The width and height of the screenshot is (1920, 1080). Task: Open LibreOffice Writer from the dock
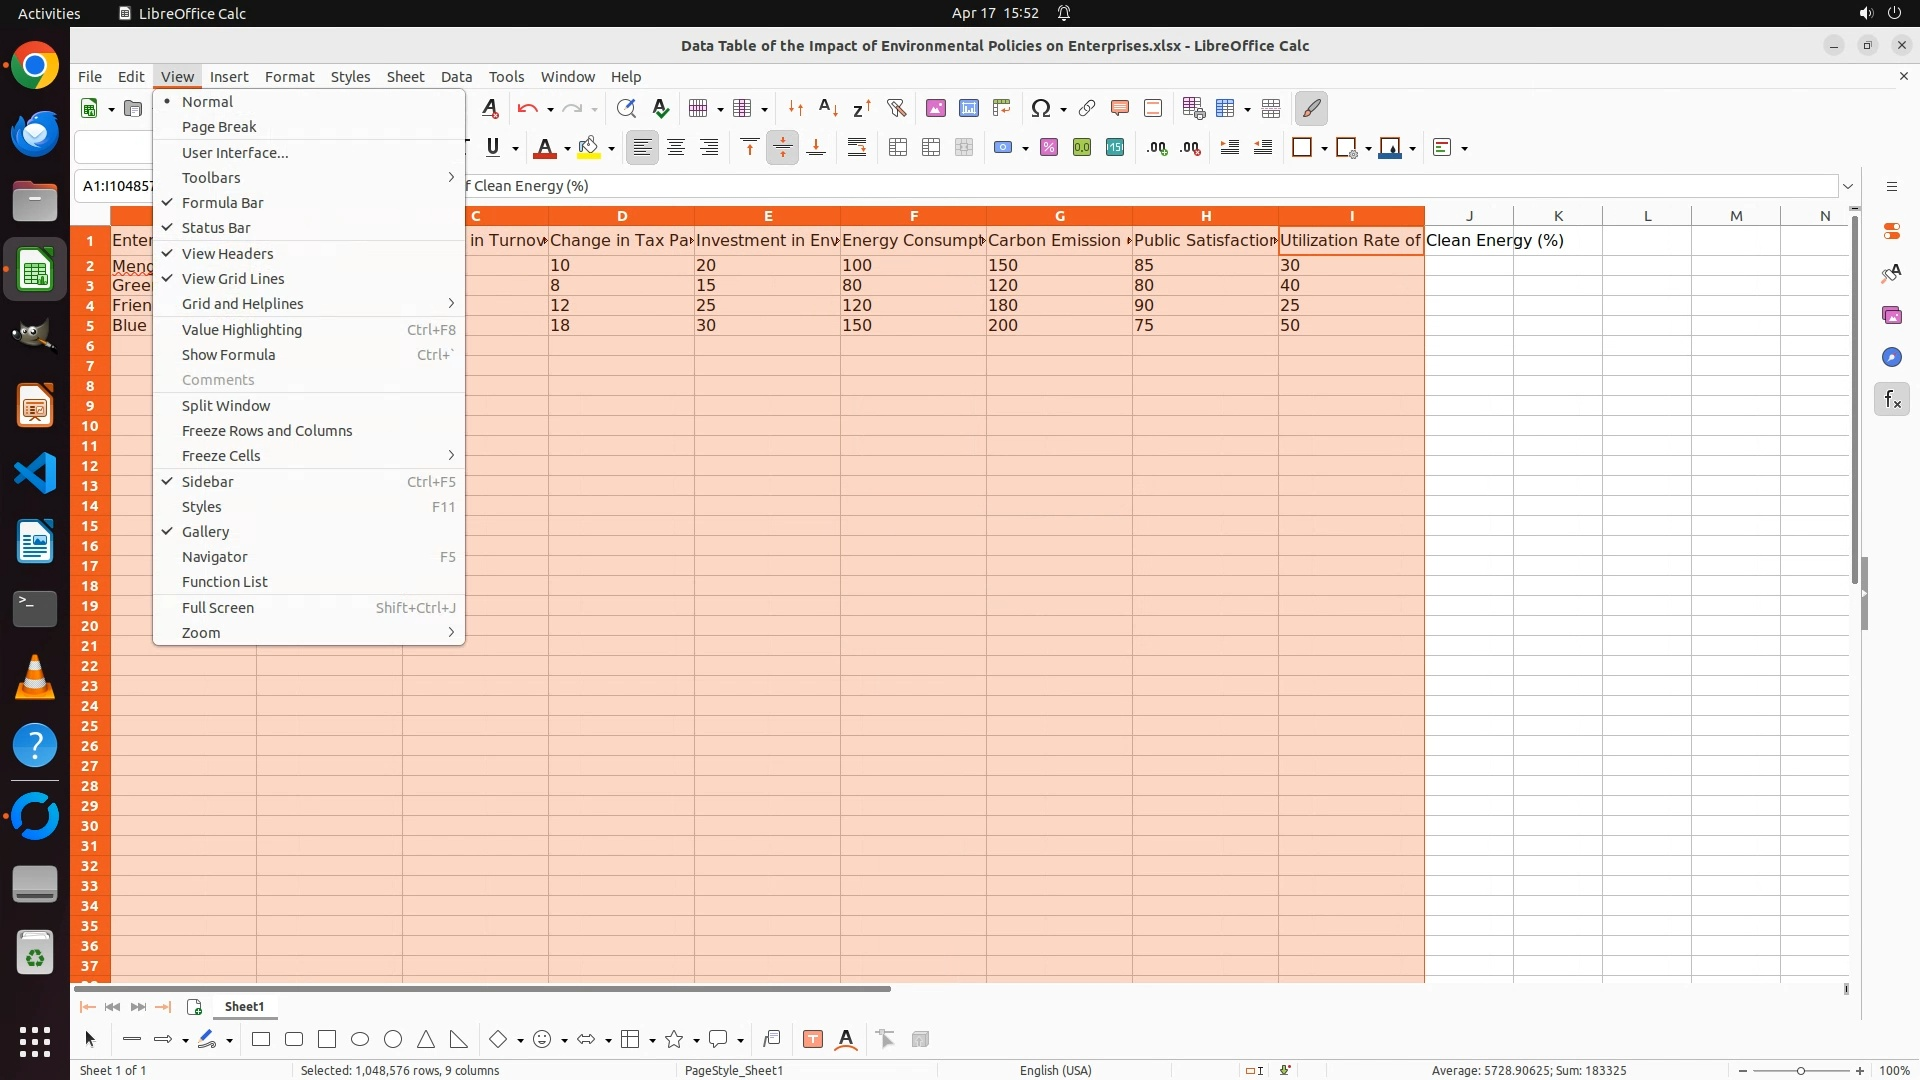tap(35, 541)
